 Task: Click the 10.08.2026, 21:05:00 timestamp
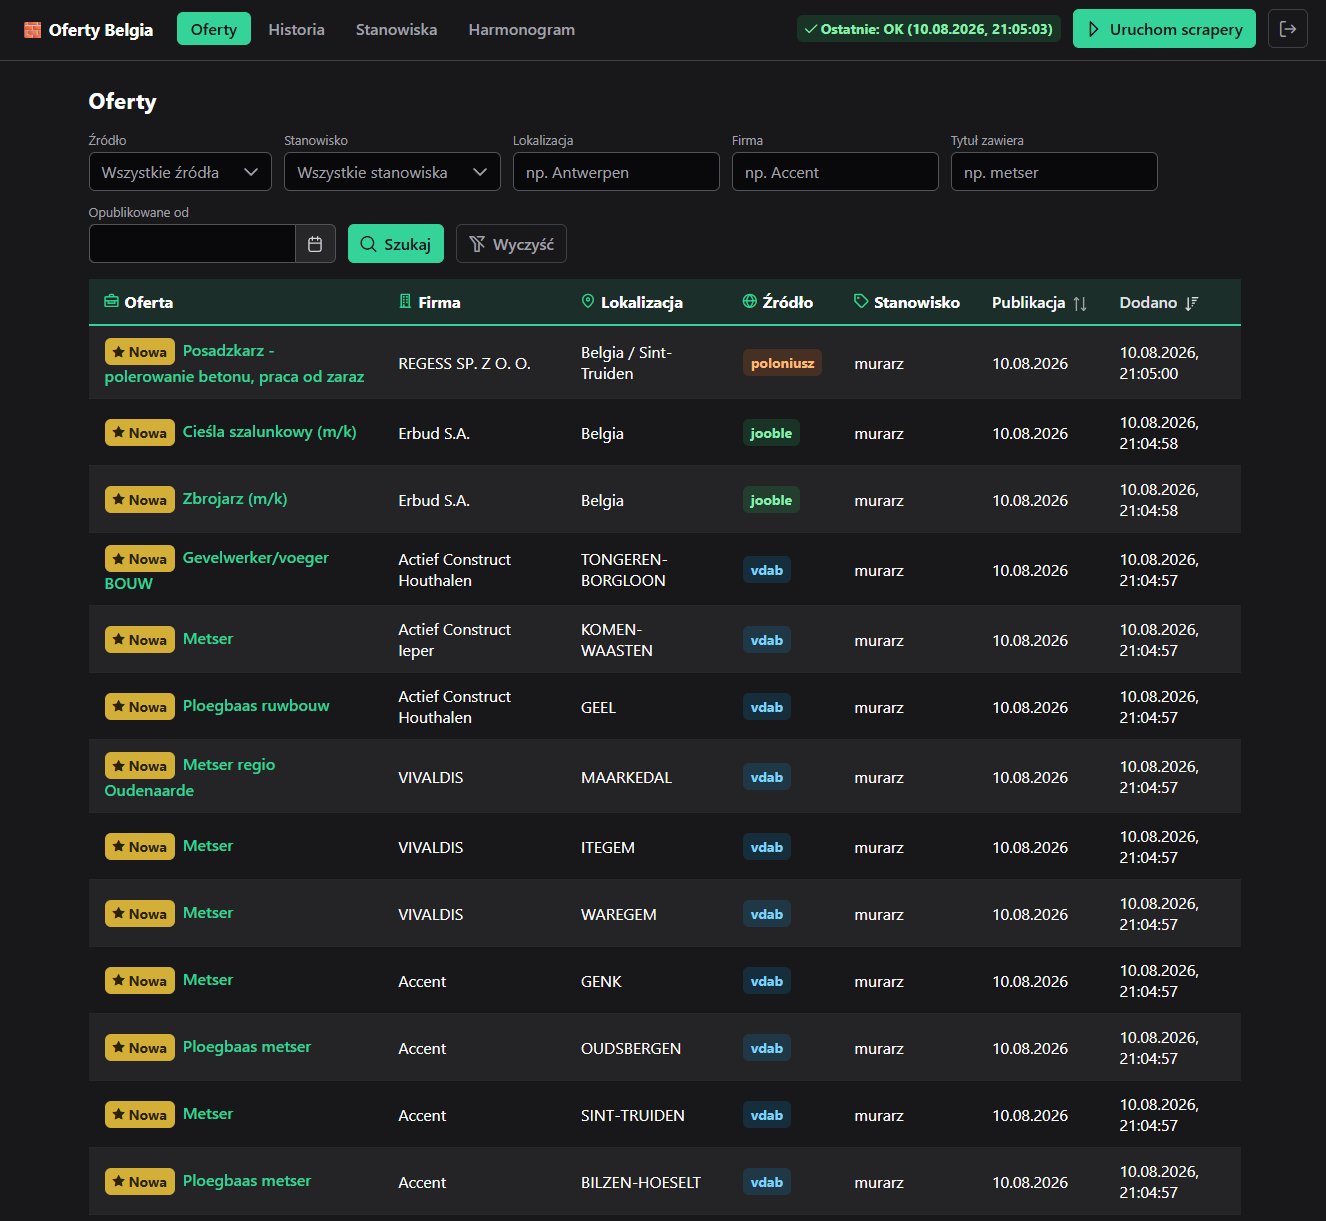(1159, 363)
